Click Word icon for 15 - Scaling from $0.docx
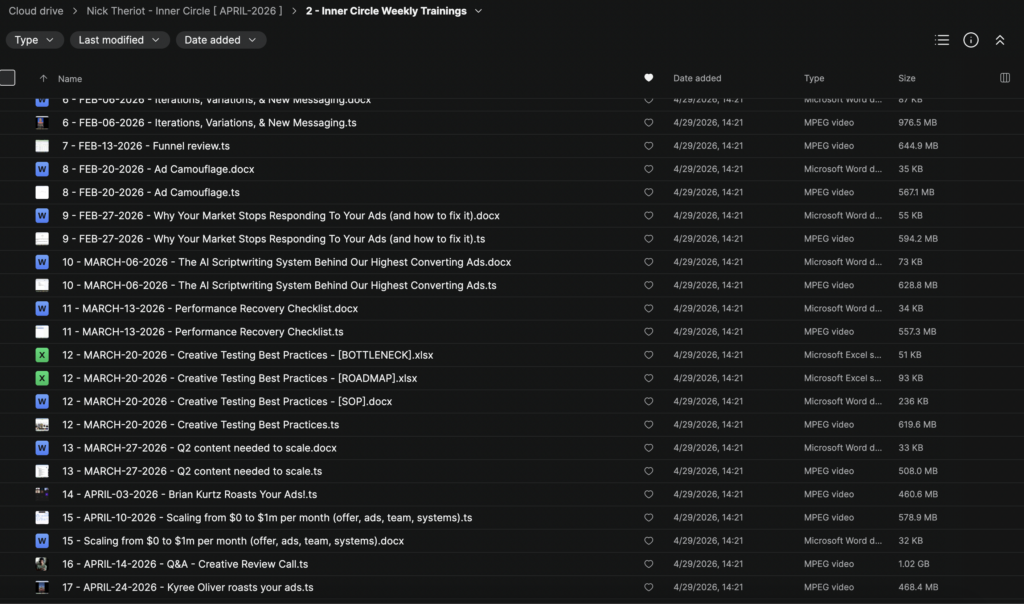This screenshot has width=1024, height=604. [x=42, y=541]
